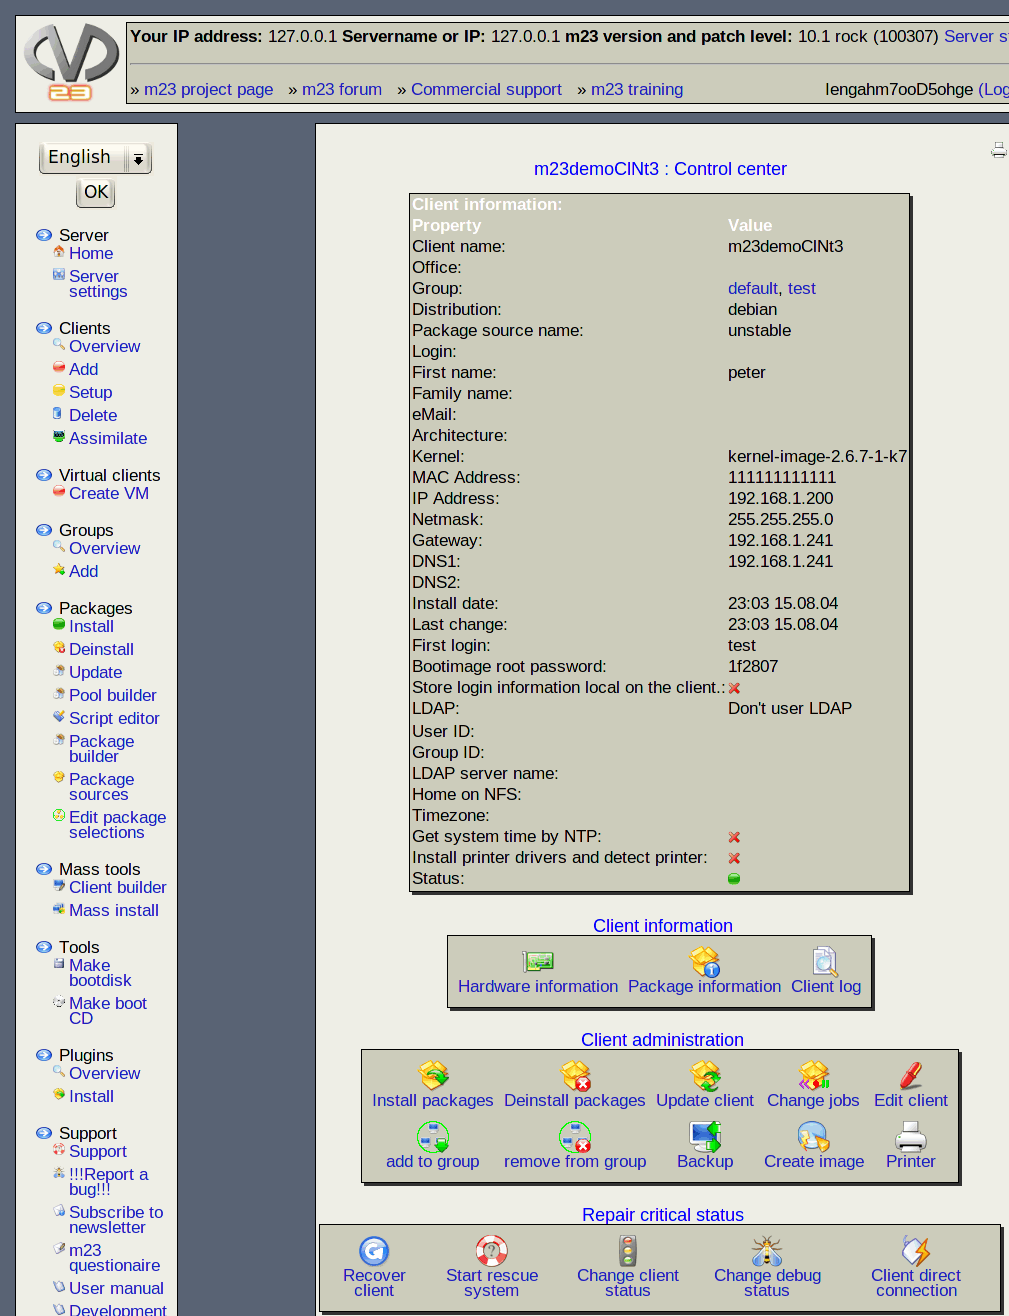Viewport: 1009px width, 1316px height.
Task: Click the m23 logo image
Action: click(x=71, y=62)
